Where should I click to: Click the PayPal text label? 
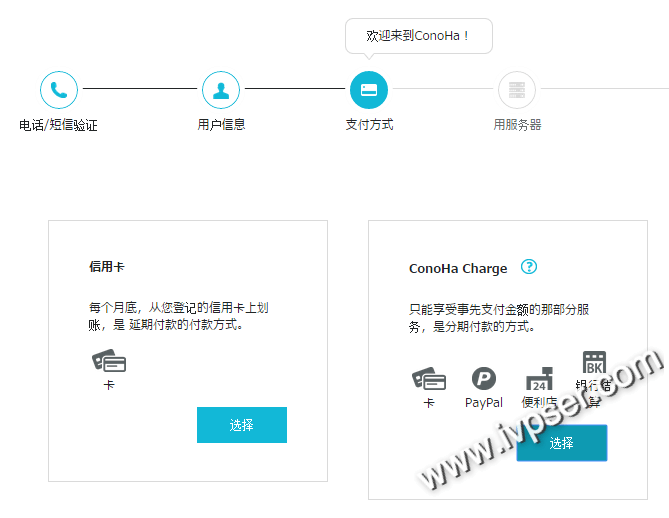tap(484, 402)
